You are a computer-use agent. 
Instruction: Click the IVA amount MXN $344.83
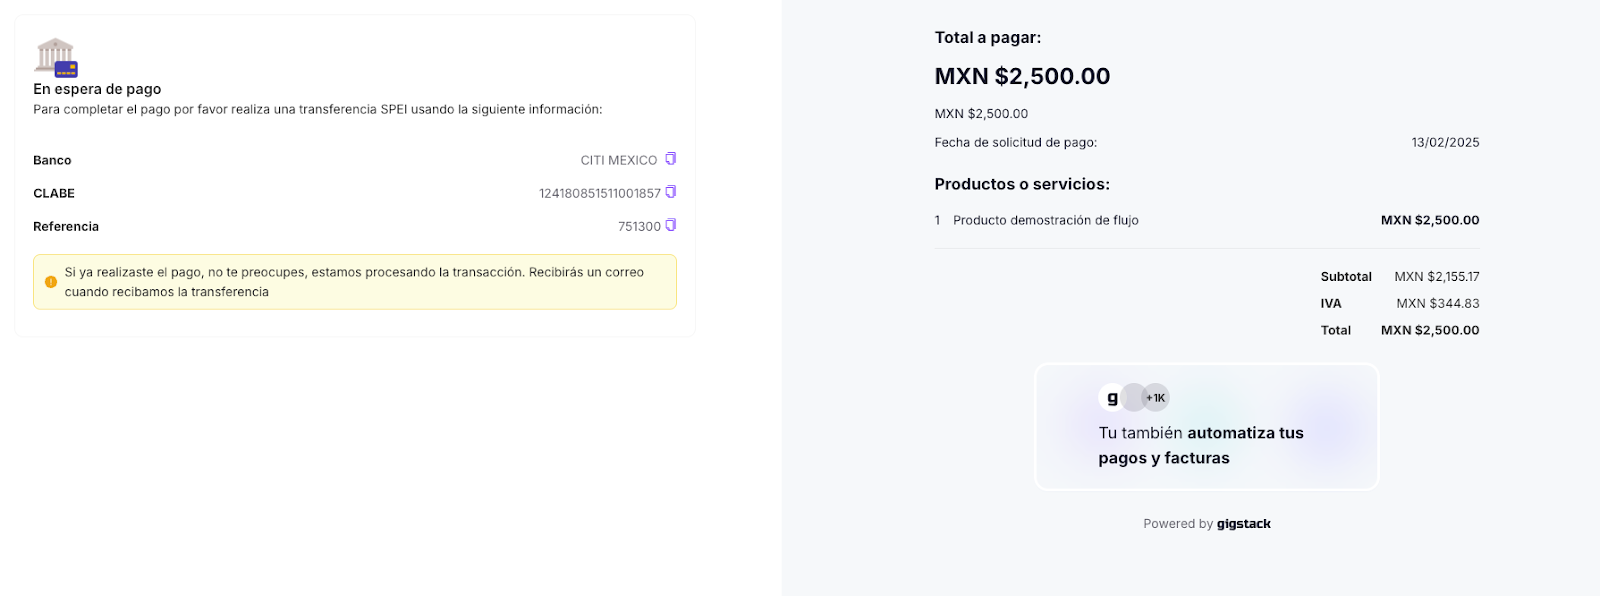click(1438, 303)
